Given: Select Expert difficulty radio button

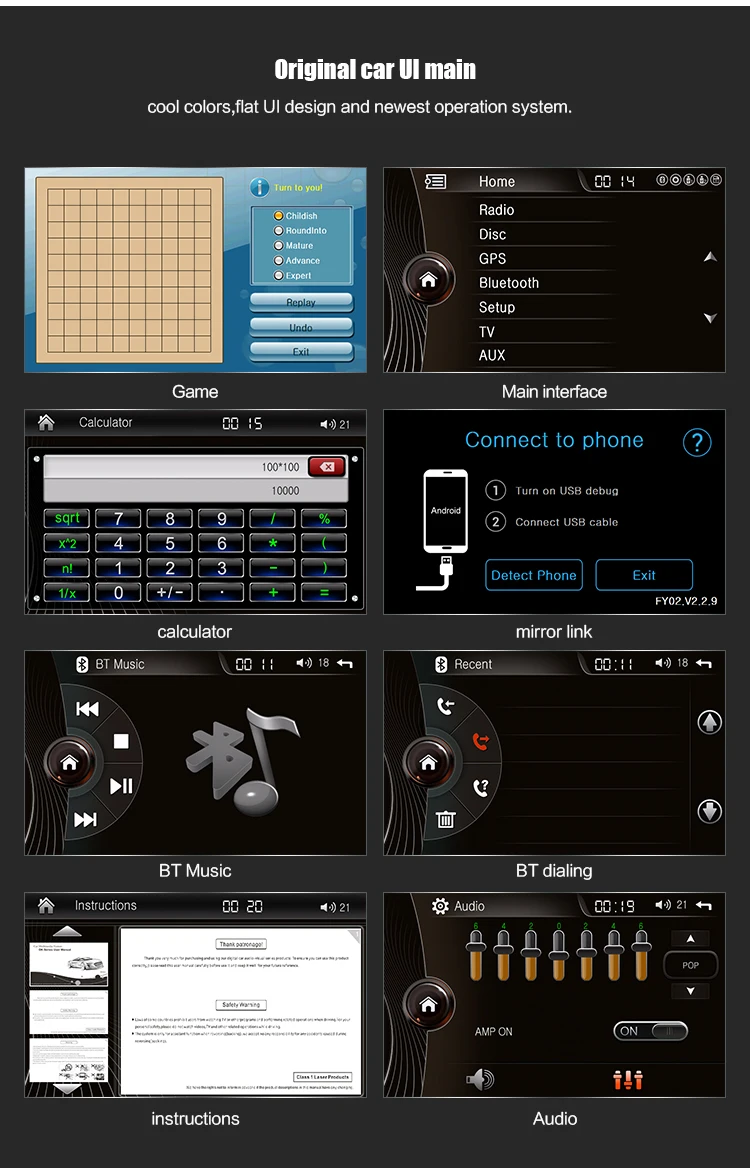Looking at the screenshot, I should [x=279, y=276].
